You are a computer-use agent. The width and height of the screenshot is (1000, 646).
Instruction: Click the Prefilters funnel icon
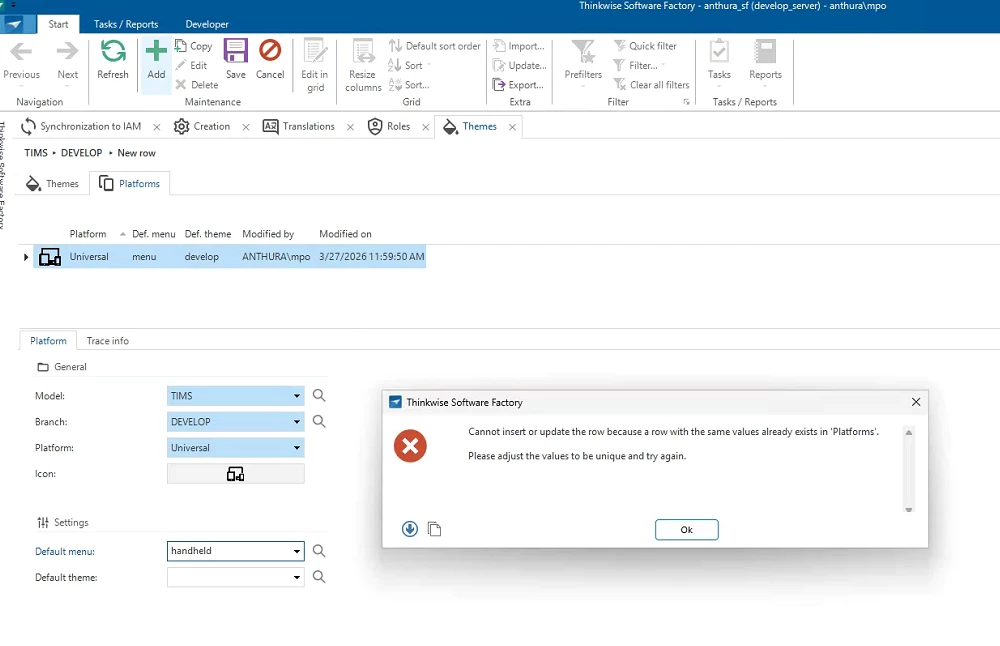click(583, 52)
